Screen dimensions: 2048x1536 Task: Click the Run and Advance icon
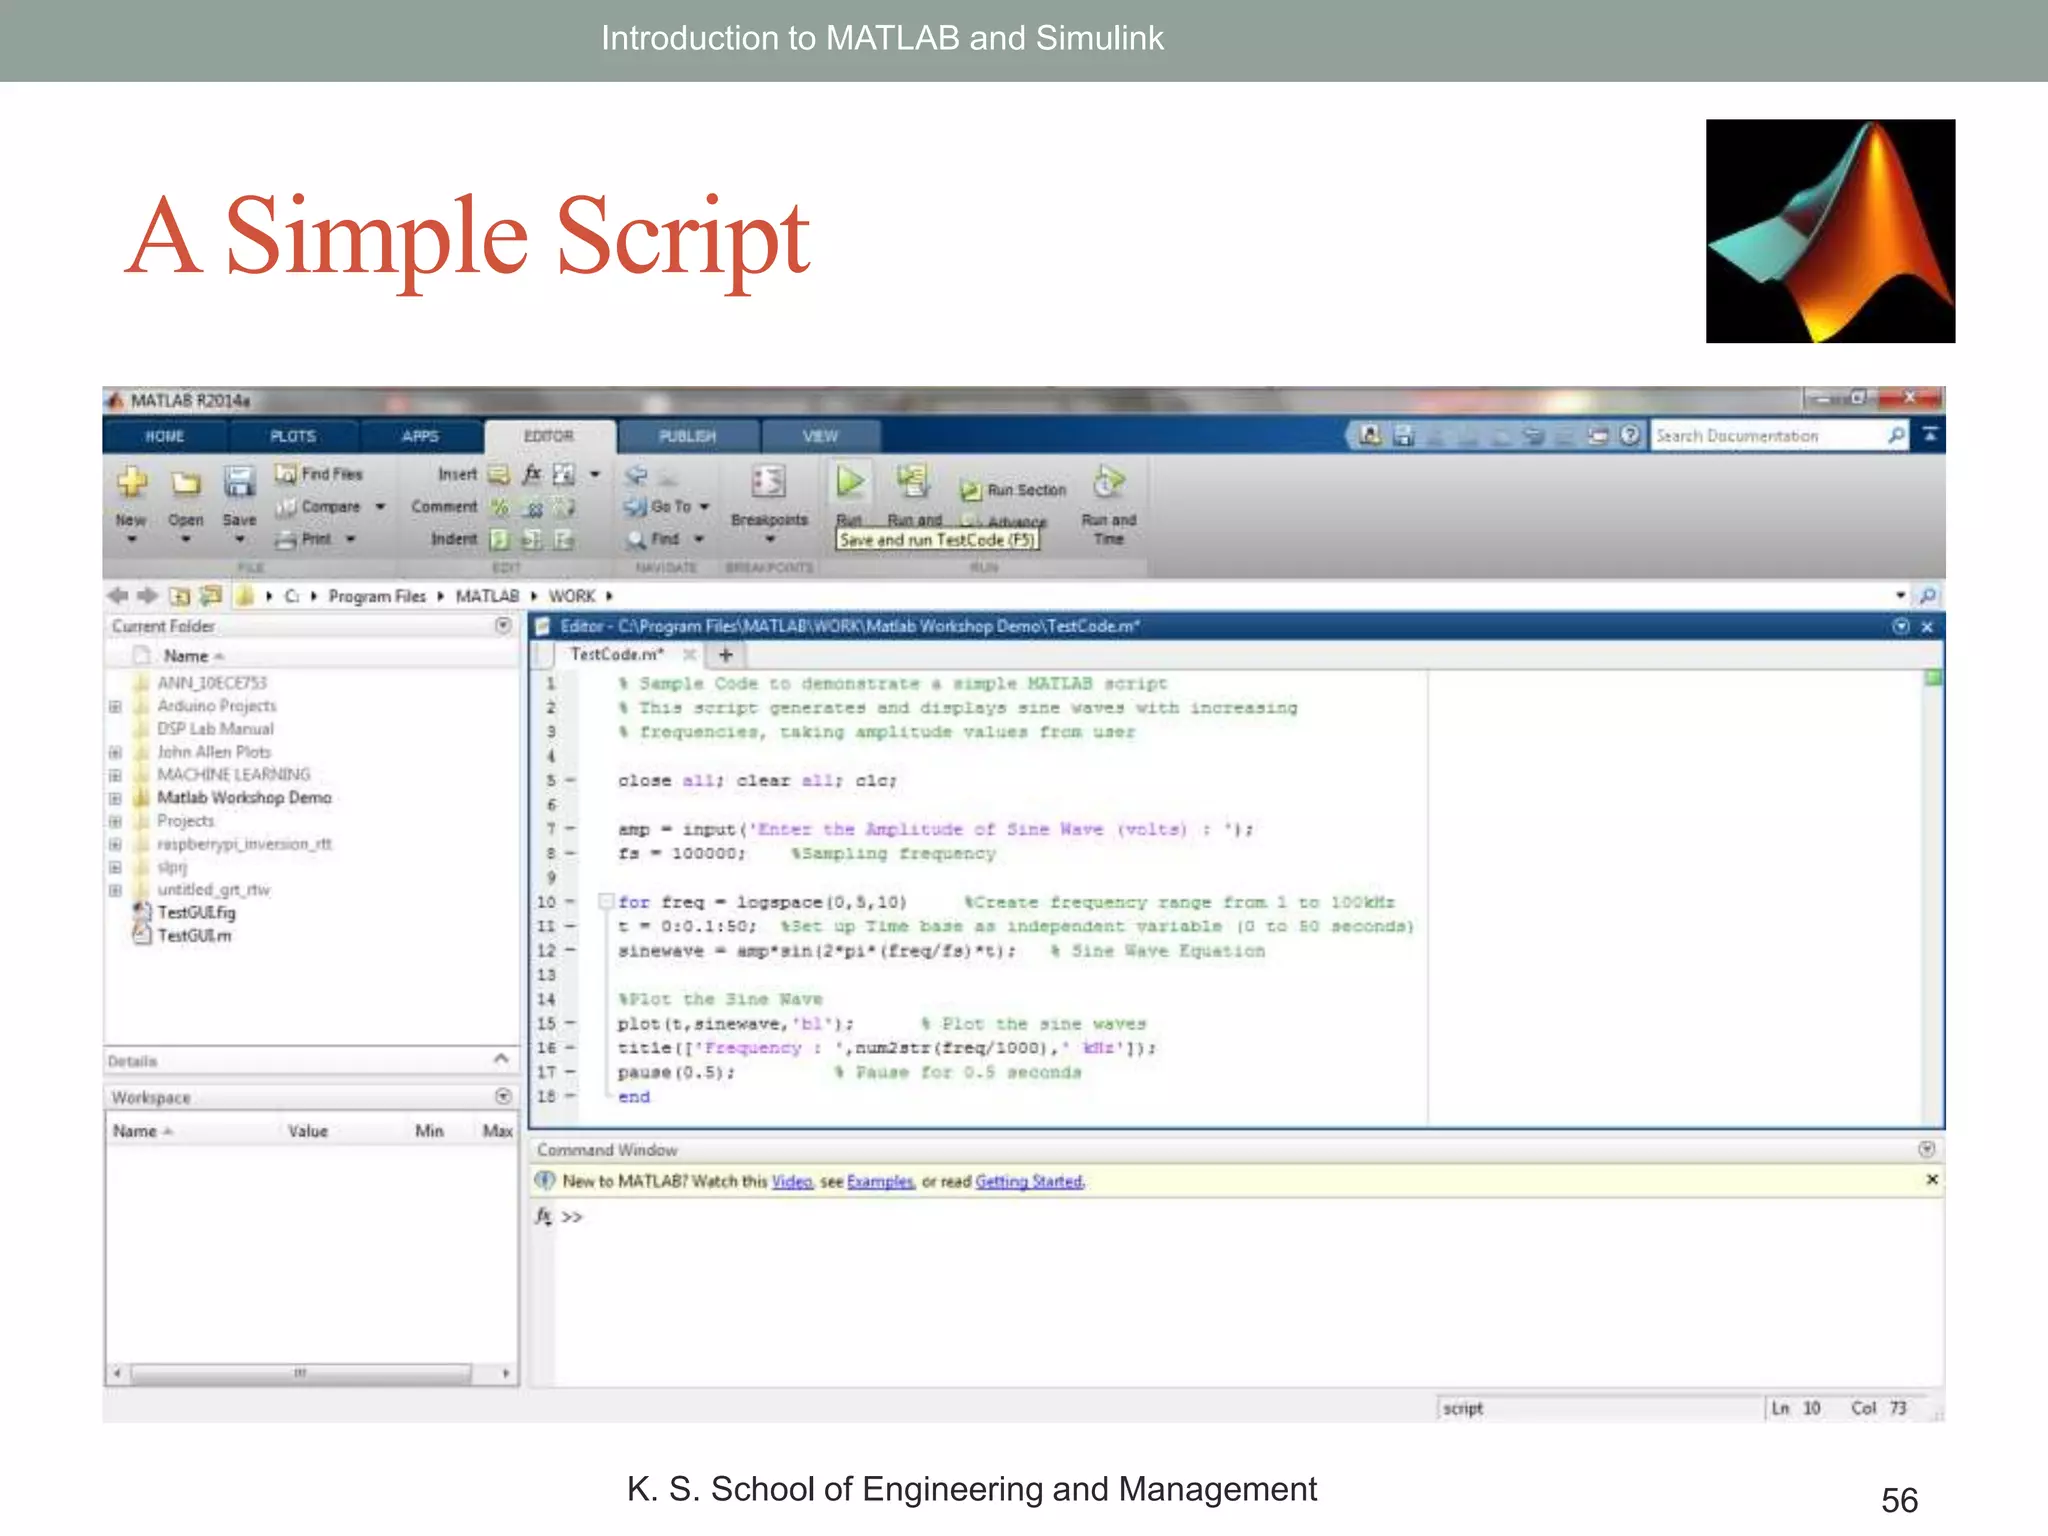912,482
